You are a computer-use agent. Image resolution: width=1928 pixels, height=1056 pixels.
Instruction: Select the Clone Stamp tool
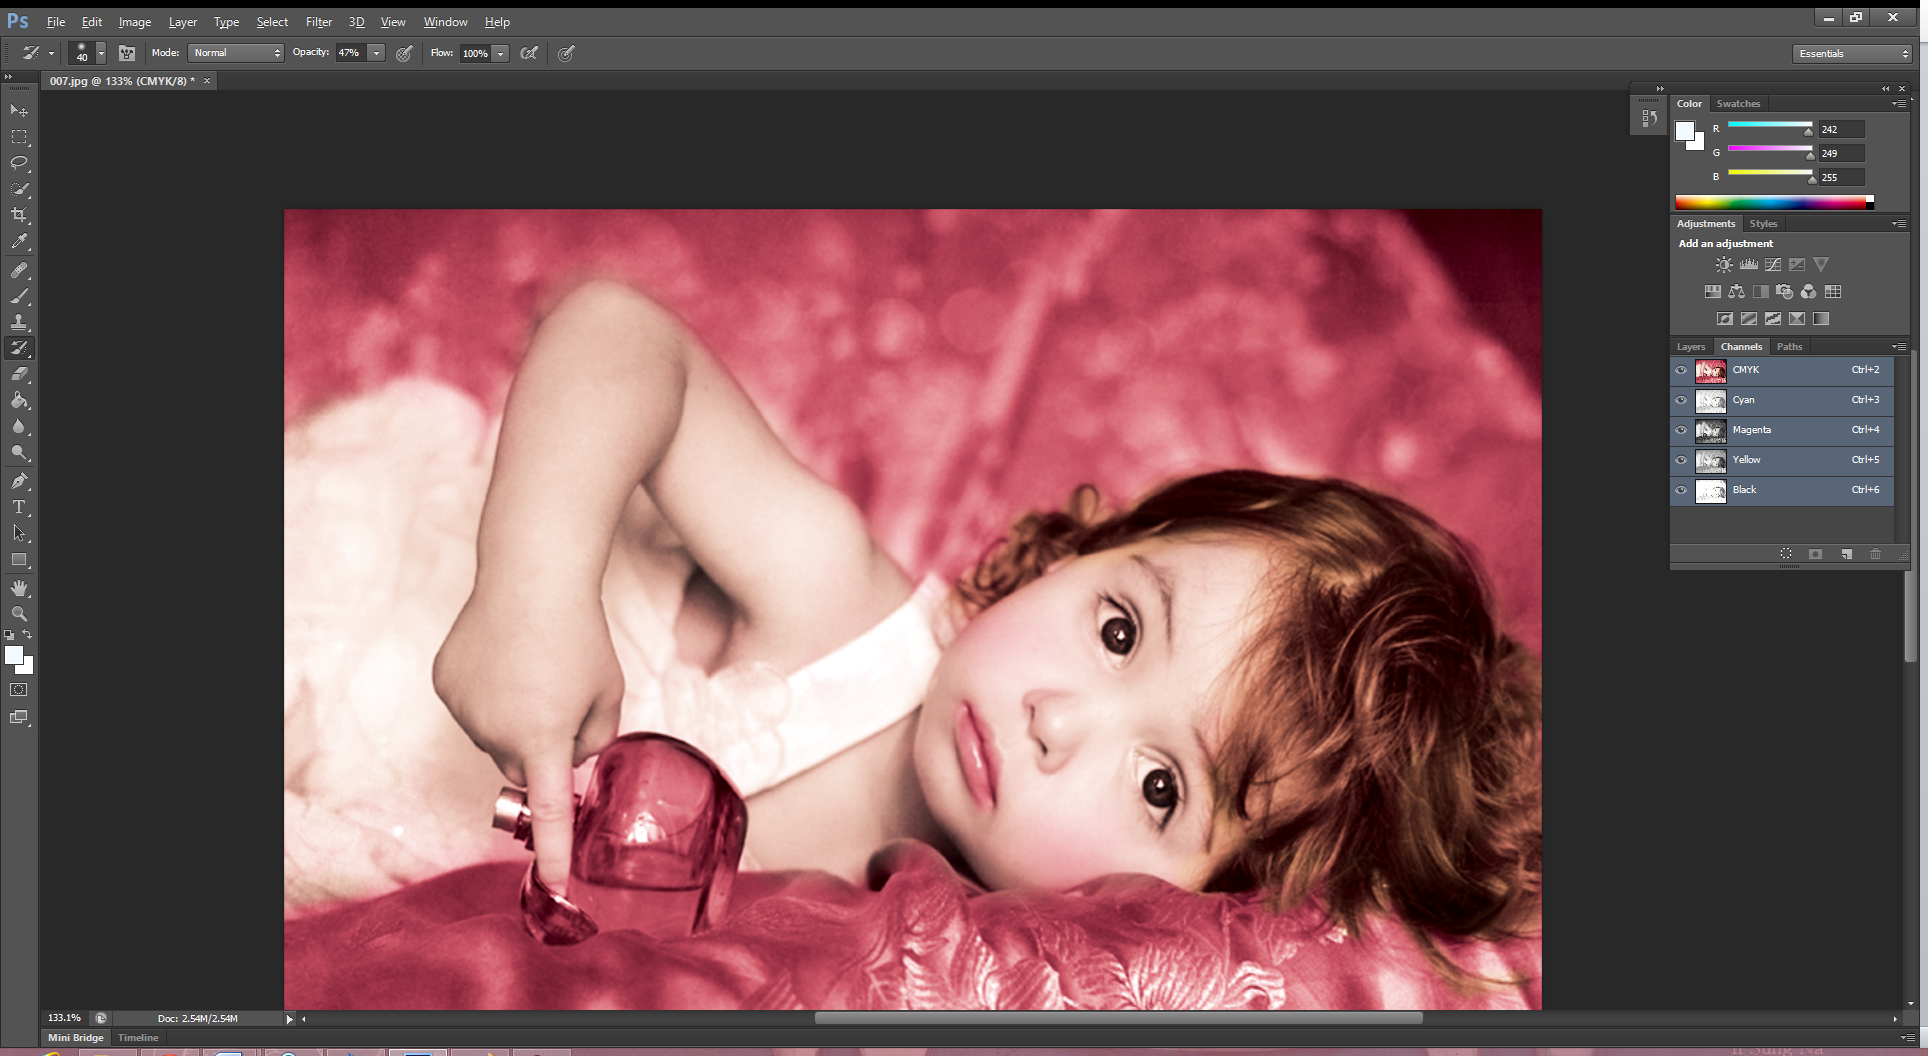(x=19, y=322)
